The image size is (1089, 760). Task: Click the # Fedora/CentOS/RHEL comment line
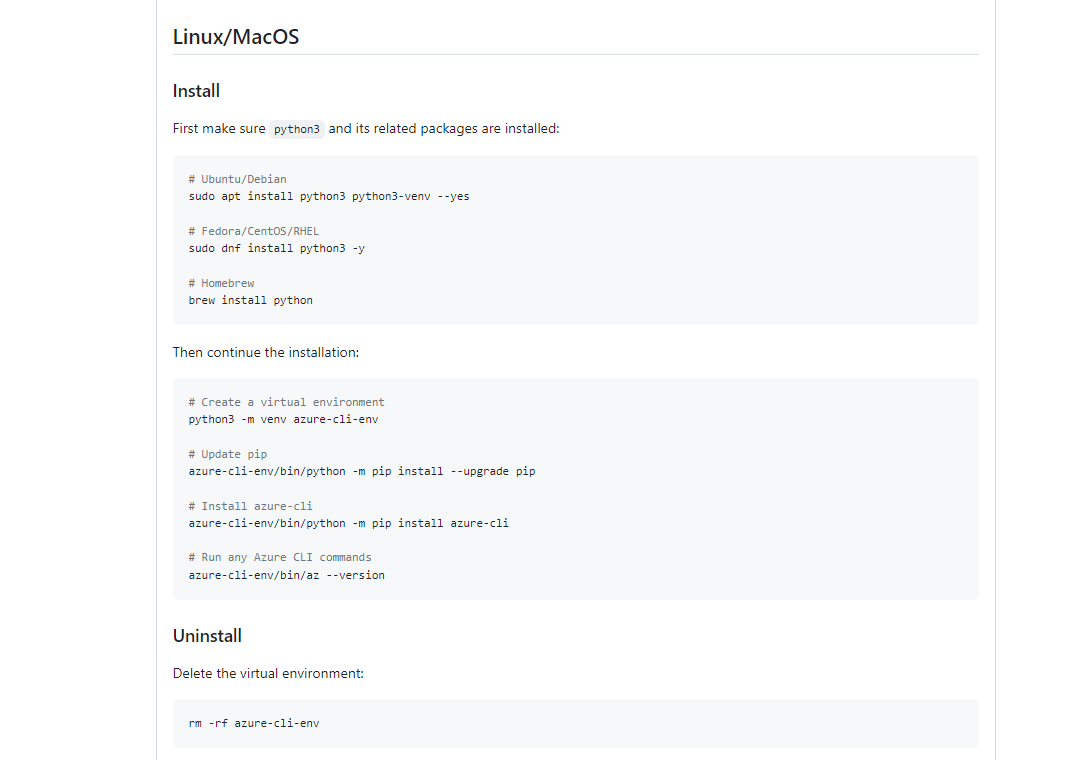pyautogui.click(x=253, y=230)
